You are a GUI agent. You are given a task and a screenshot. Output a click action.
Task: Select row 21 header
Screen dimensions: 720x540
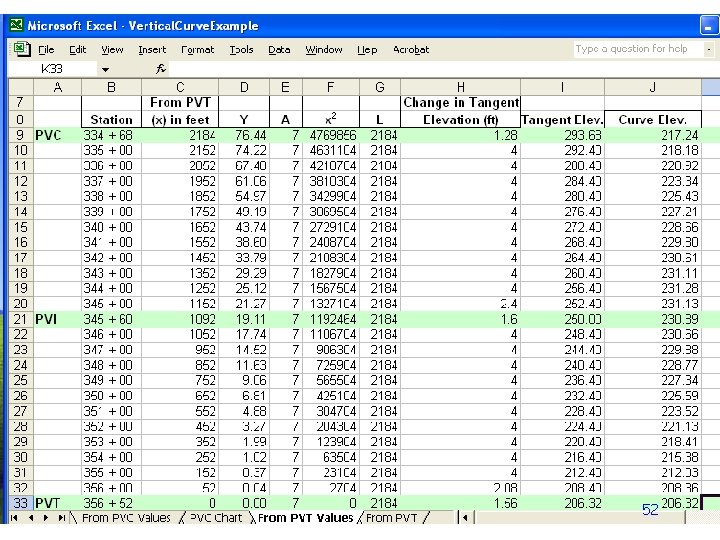pos(21,319)
